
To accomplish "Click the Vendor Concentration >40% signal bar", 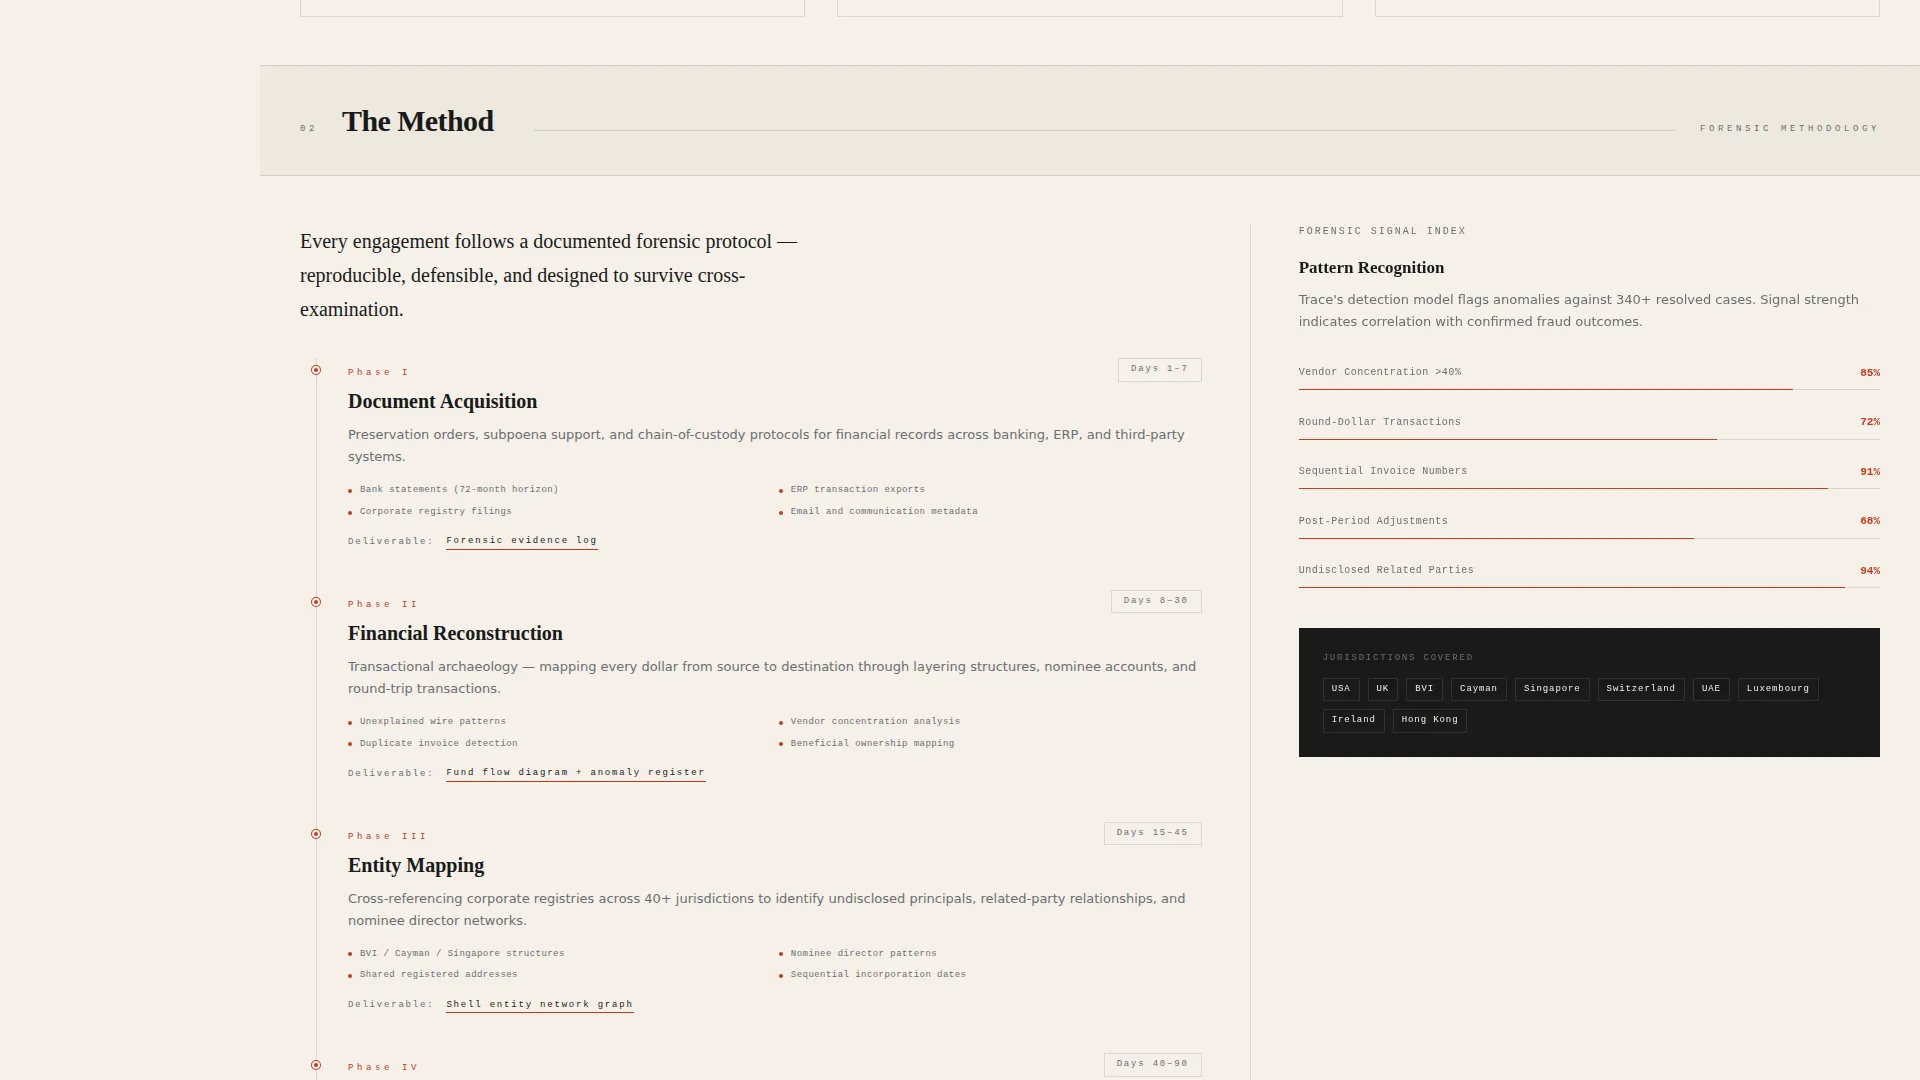I will click(x=1589, y=389).
